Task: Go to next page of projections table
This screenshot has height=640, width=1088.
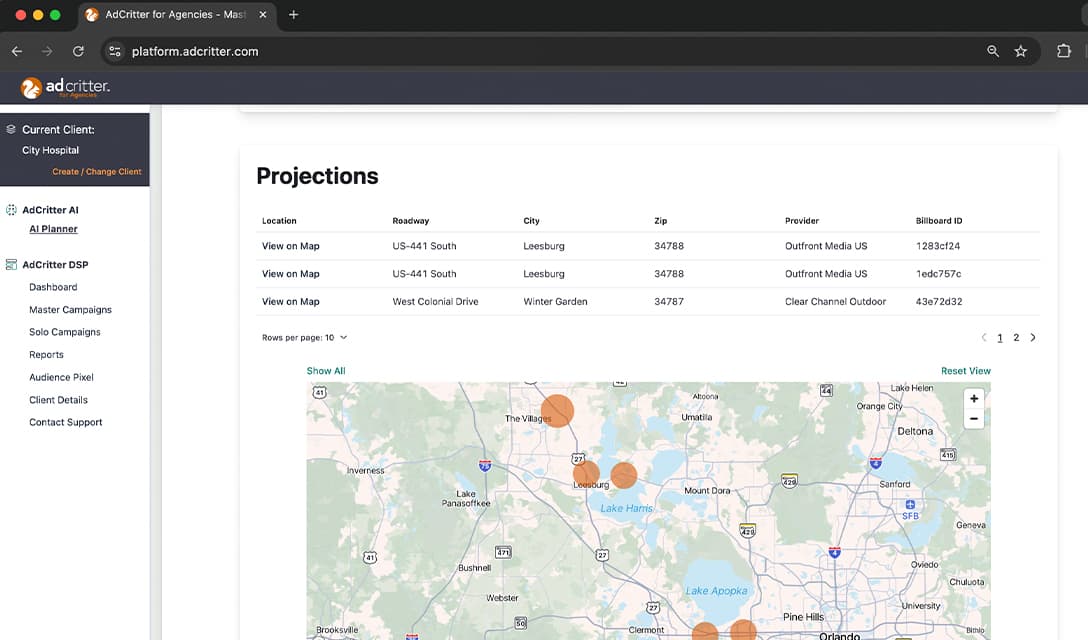Action: click(x=1033, y=338)
